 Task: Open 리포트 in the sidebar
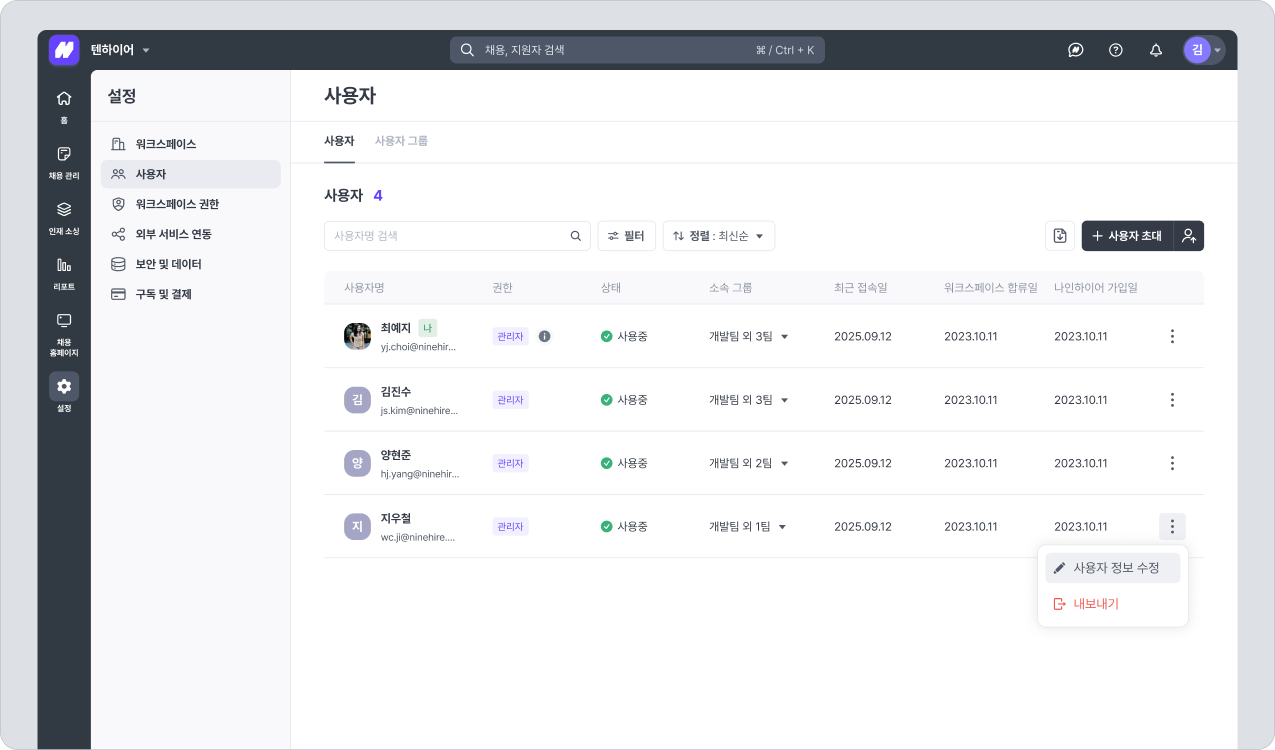(x=64, y=273)
